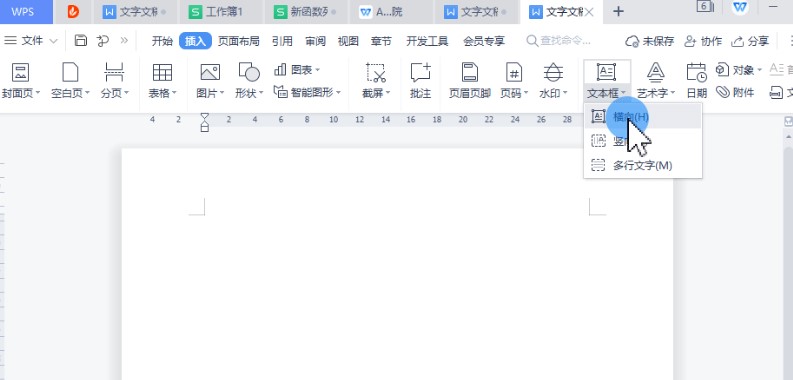793x380 pixels.
Task: Open the 视图 (View) tab
Action: click(348, 41)
